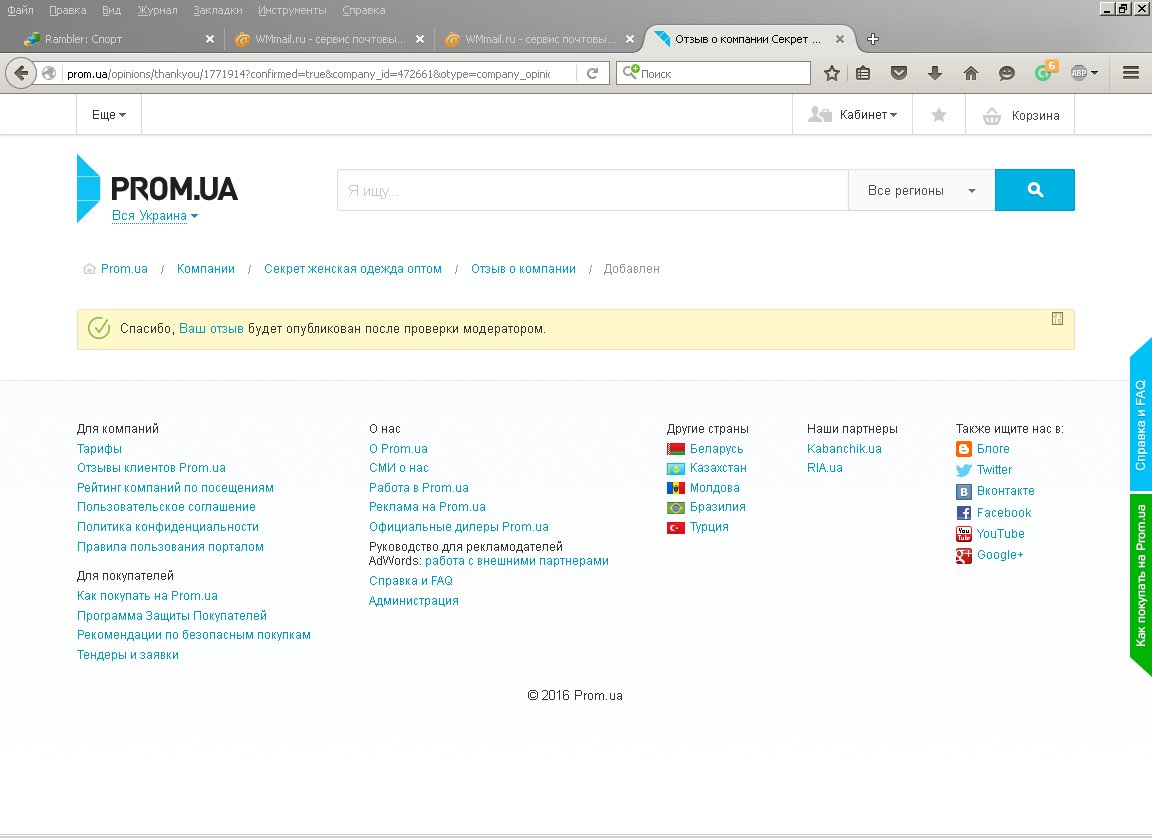Open the Инструменты menu

point(292,10)
